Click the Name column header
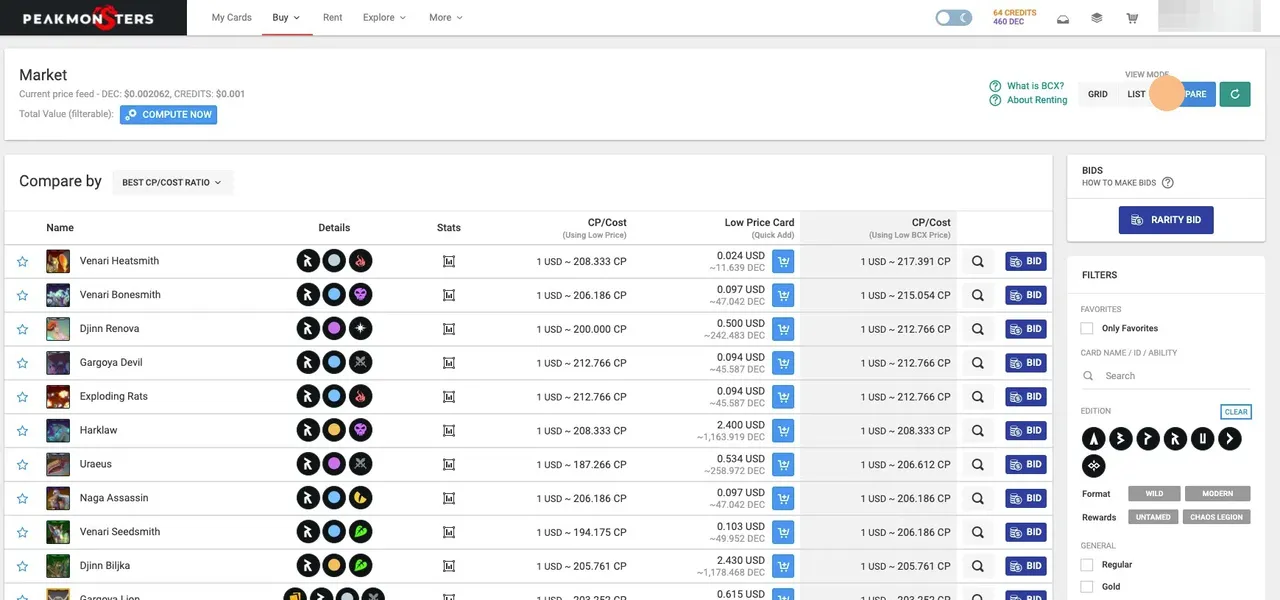This screenshot has width=1280, height=600. tap(60, 228)
